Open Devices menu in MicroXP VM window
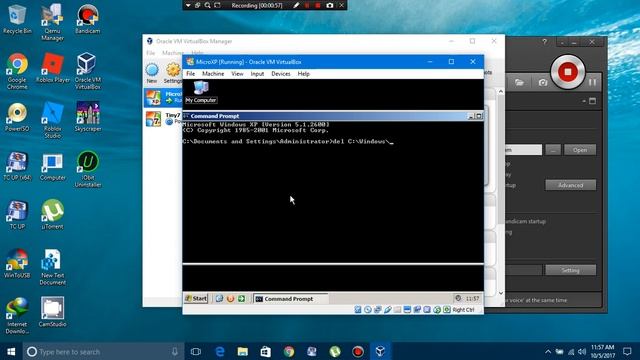 281,74
